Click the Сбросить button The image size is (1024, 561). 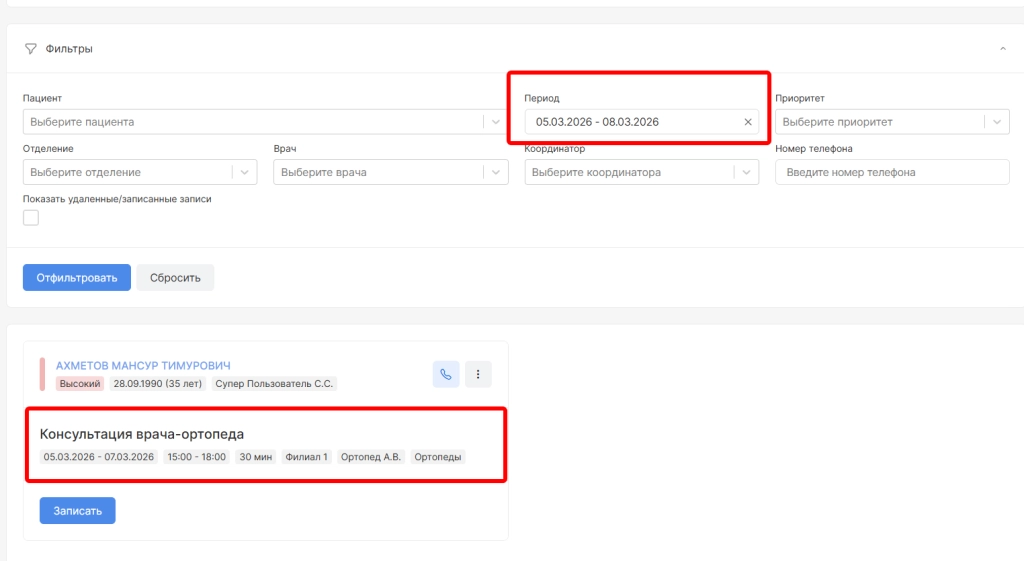[x=175, y=277]
